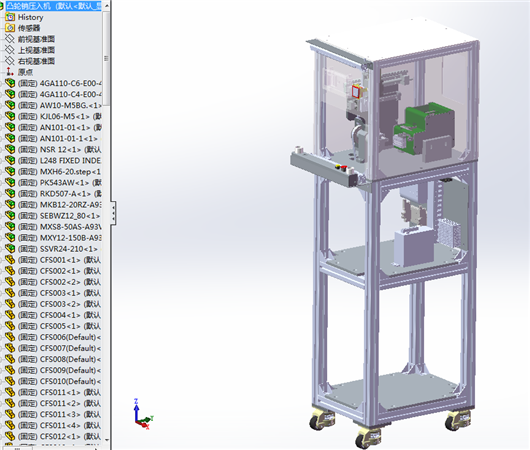Viewport: 530px width, 450px height.
Task: Click the XYZ coordinate triad in viewport
Action: [x=142, y=415]
